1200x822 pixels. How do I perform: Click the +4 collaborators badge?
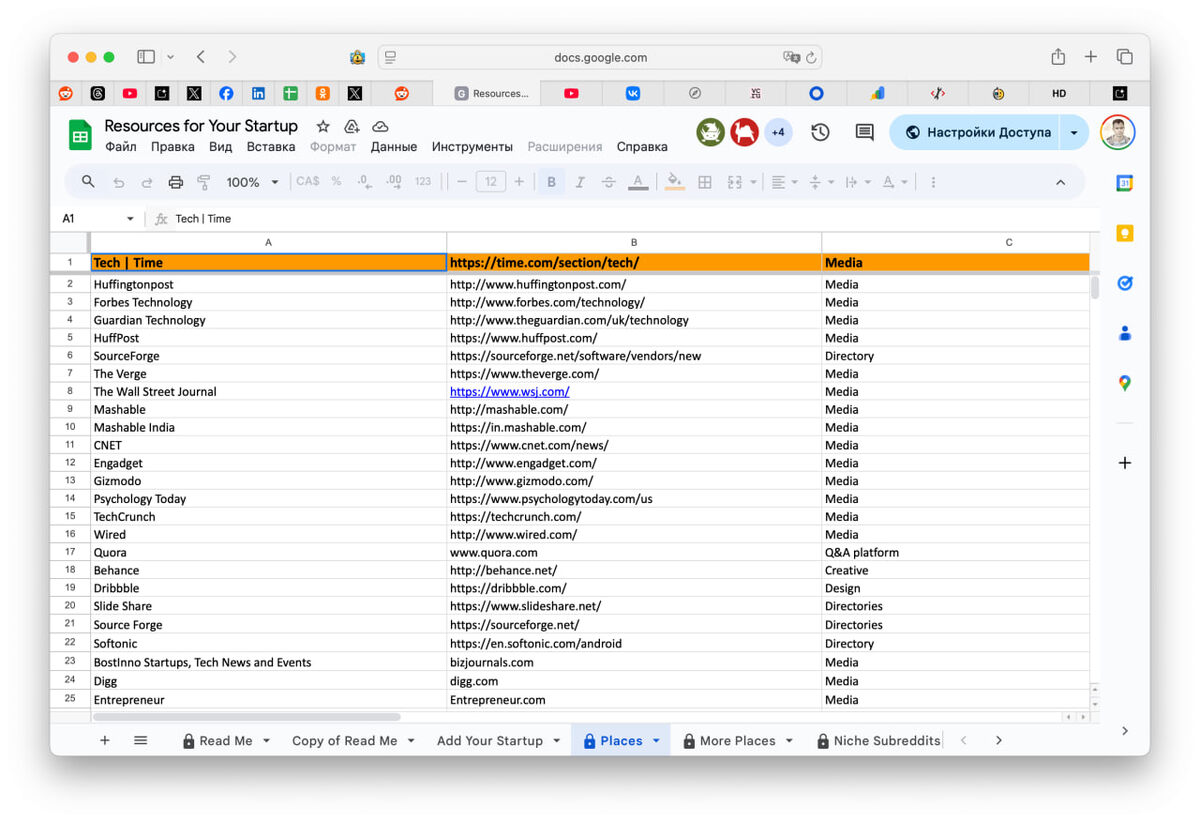778,132
